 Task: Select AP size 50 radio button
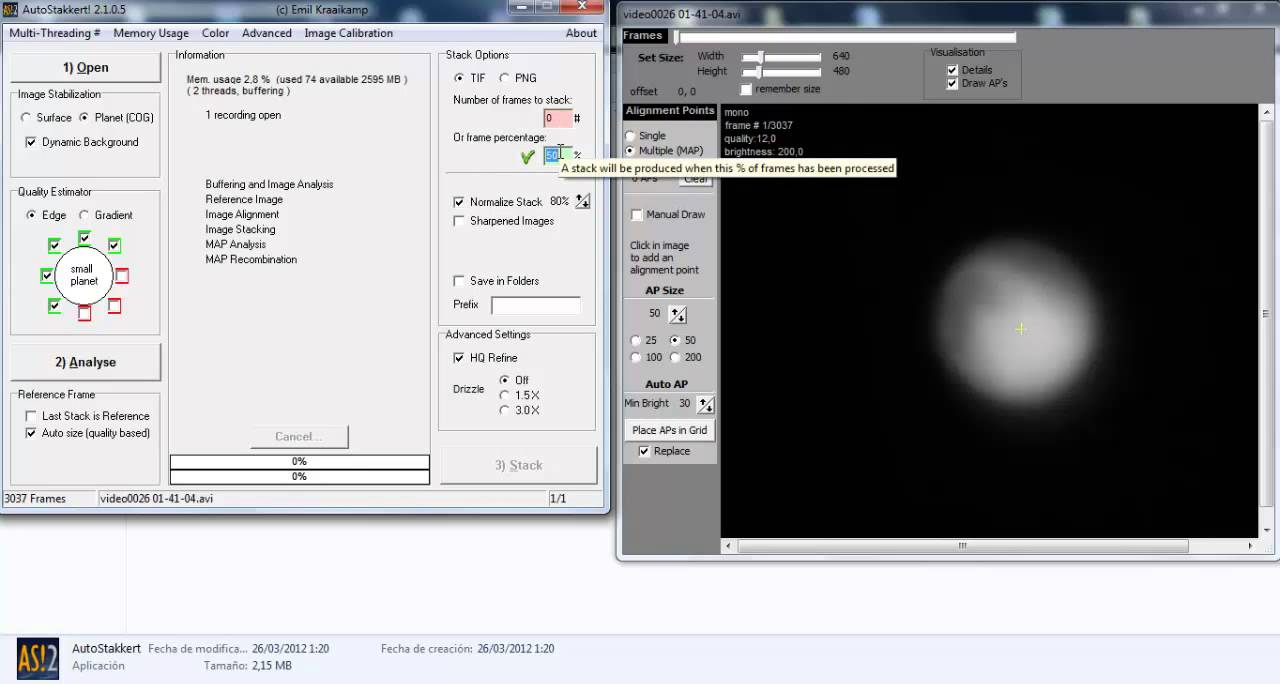point(675,340)
